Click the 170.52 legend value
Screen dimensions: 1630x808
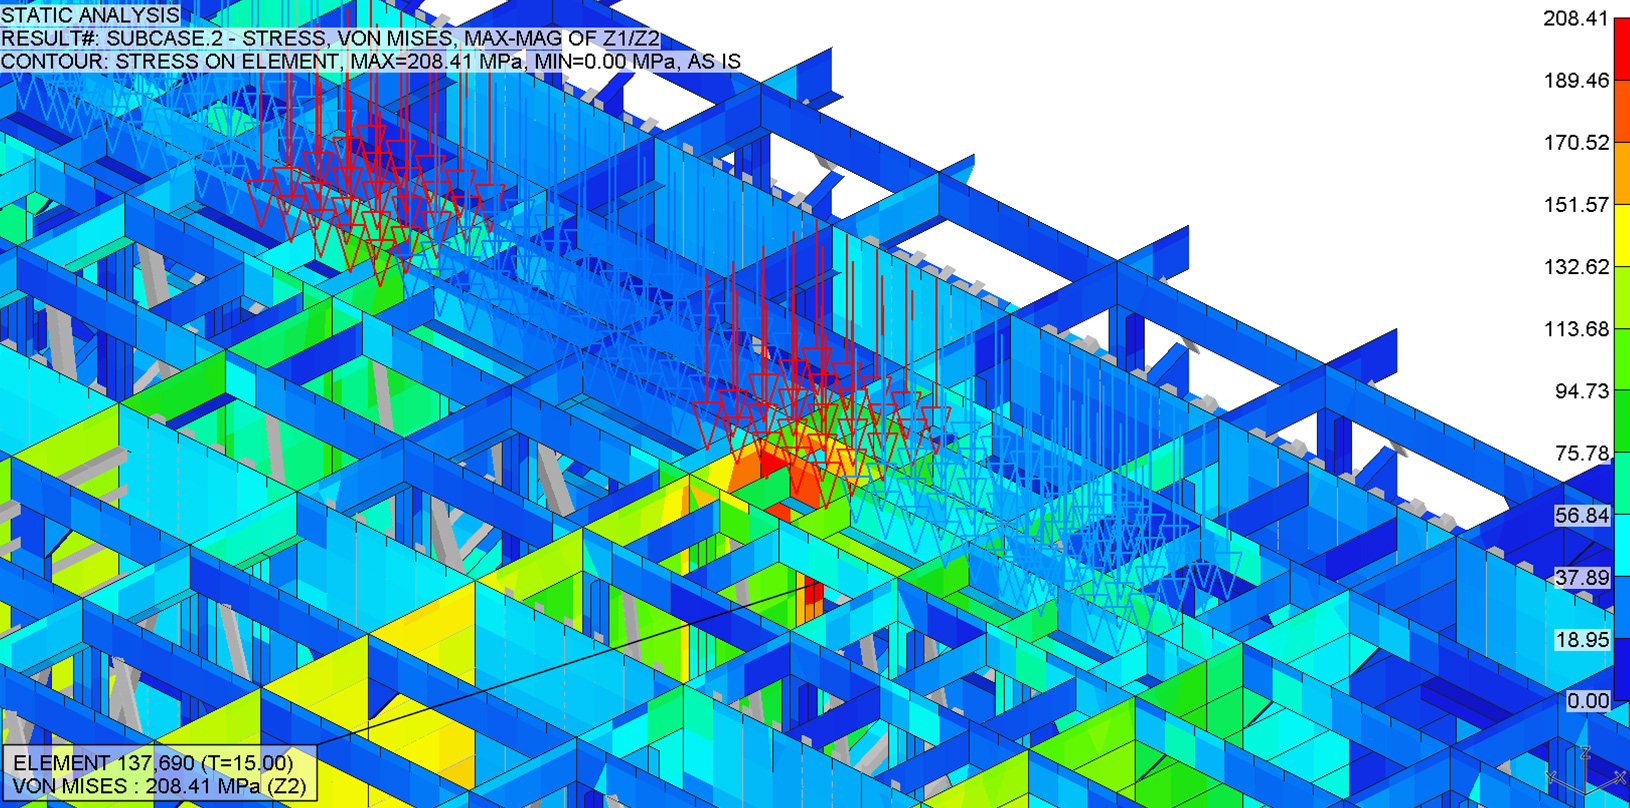(x=1576, y=142)
